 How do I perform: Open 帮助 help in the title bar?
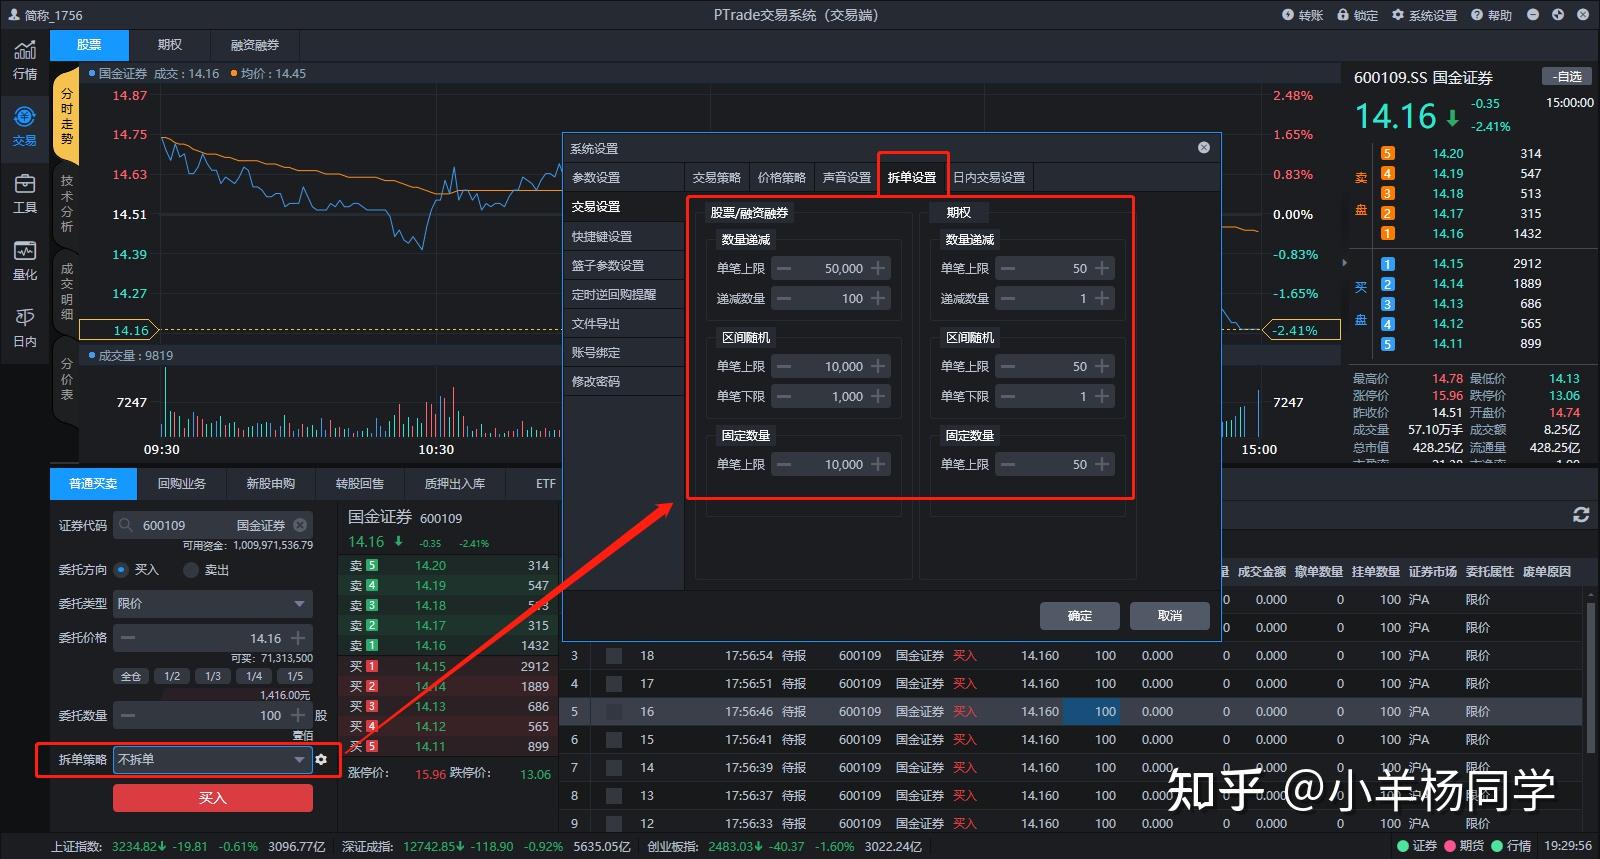tap(1491, 15)
